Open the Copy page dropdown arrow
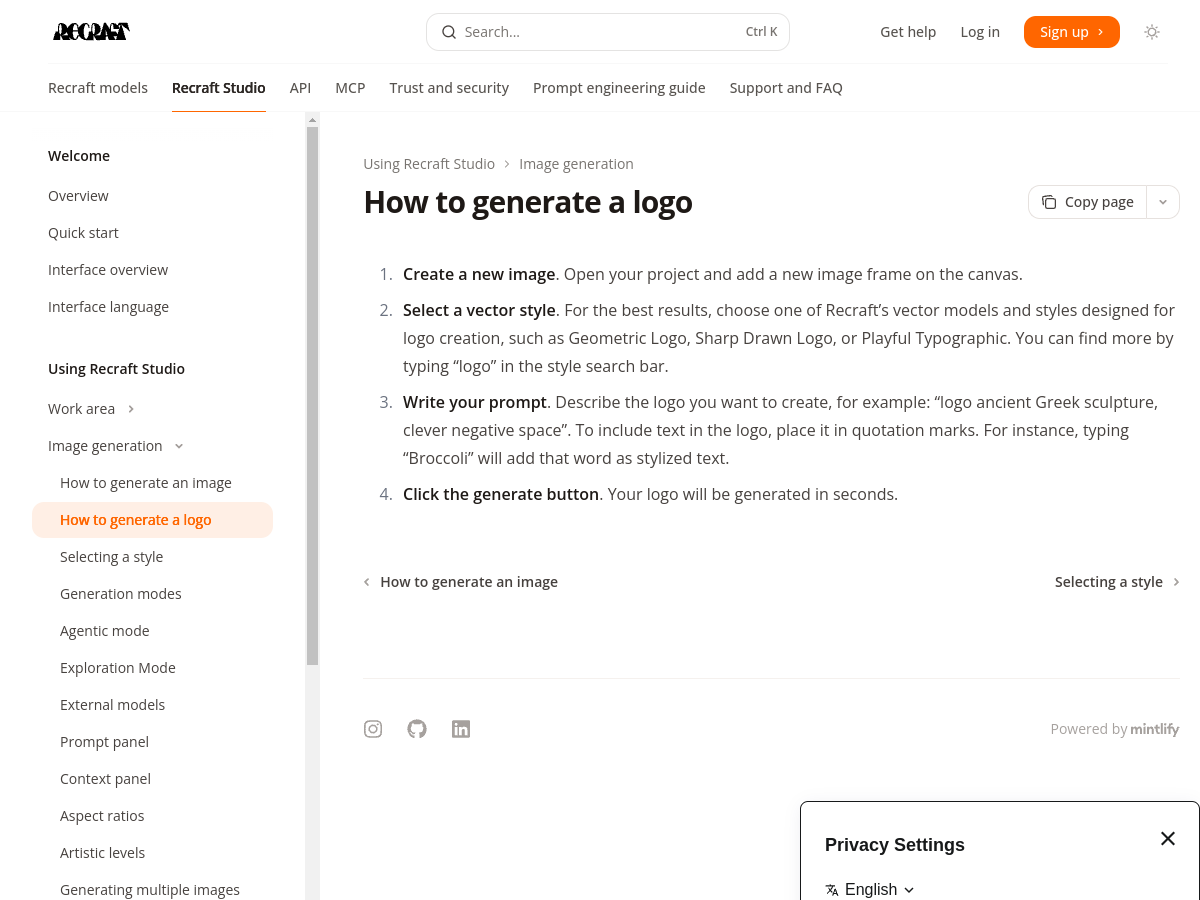This screenshot has width=1200, height=900. pos(1163,202)
